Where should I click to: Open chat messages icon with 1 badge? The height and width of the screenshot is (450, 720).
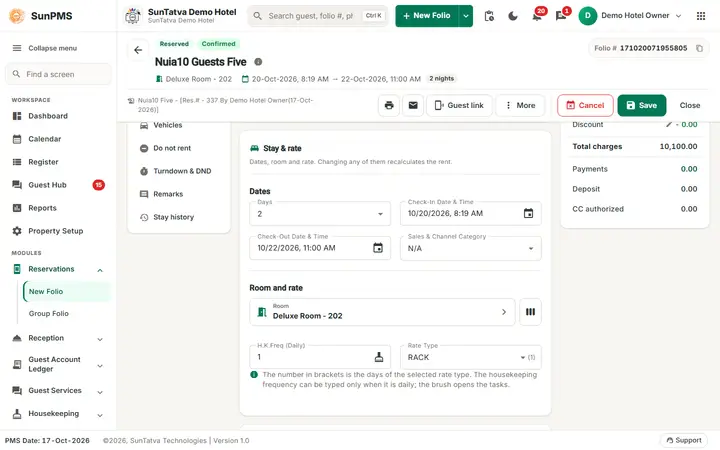click(561, 15)
